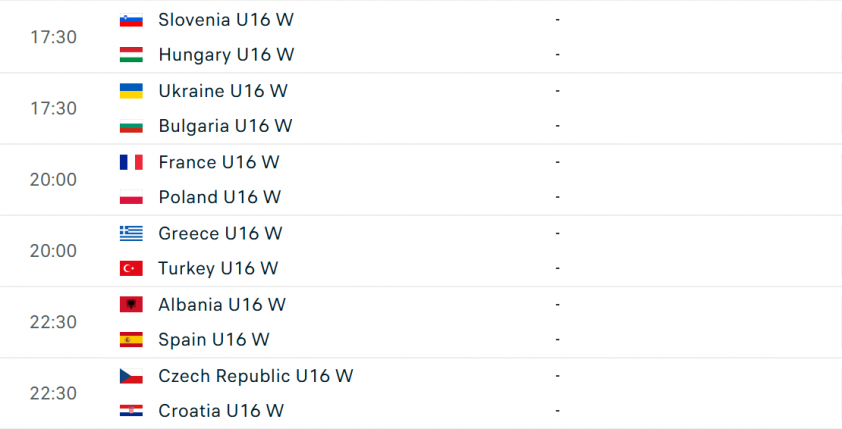The width and height of the screenshot is (842, 429).
Task: Click the Turkey flag icon
Action: pos(131,268)
